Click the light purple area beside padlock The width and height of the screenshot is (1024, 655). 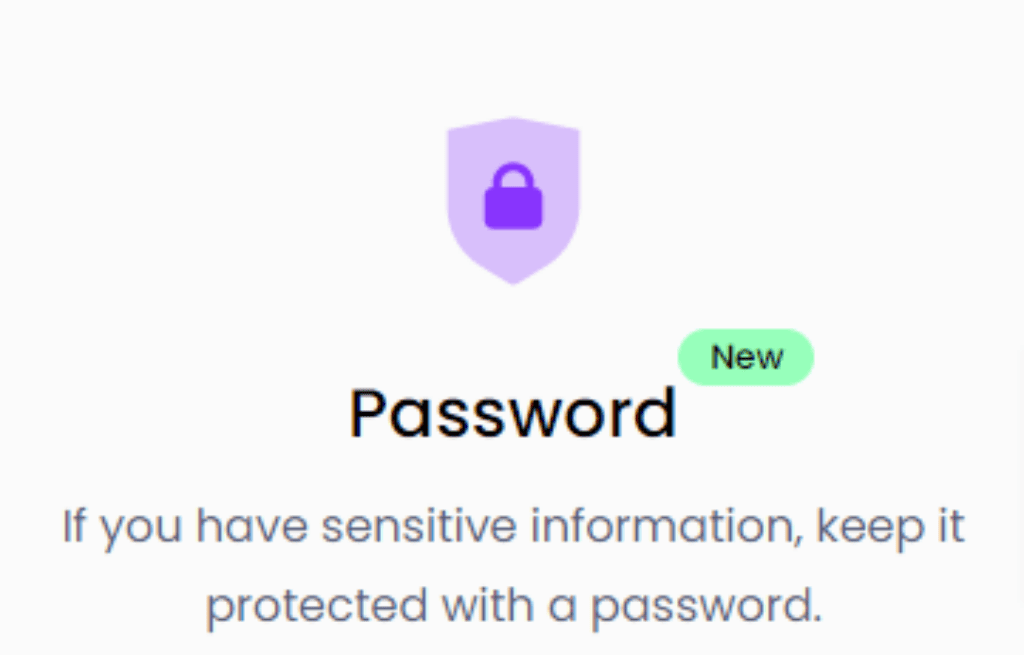point(562,196)
